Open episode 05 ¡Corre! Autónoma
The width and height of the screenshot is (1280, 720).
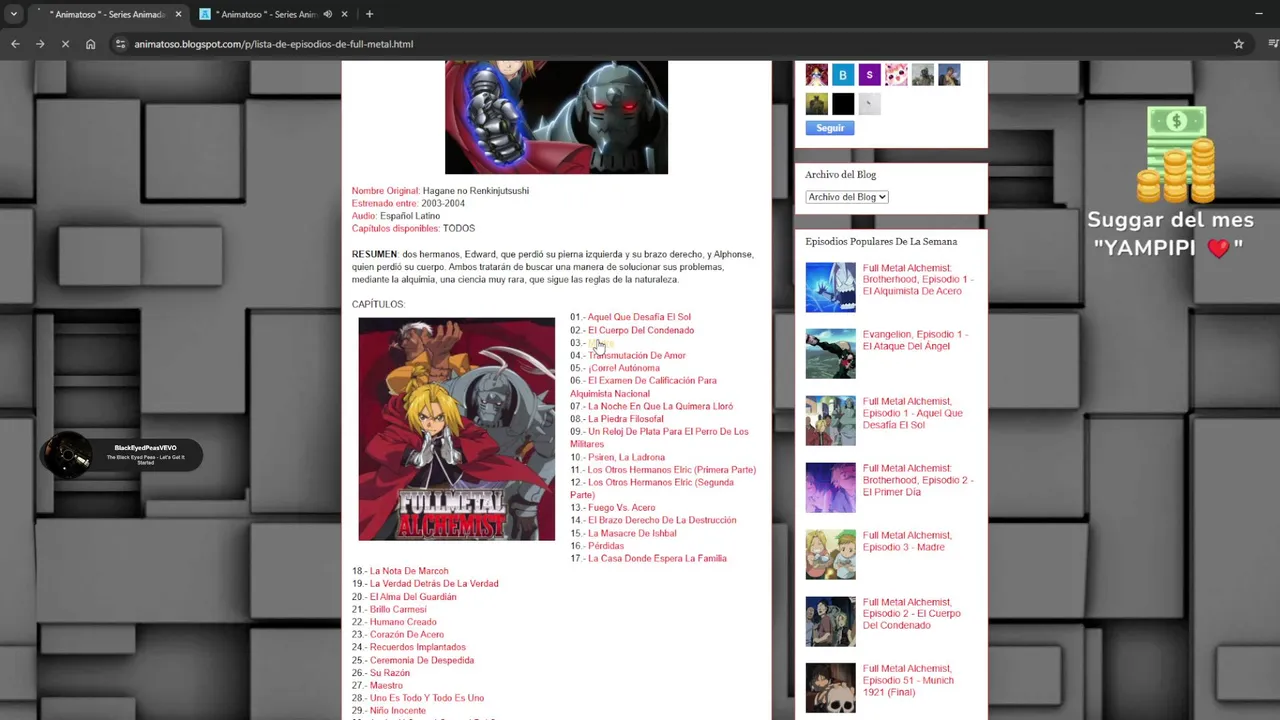coord(624,368)
